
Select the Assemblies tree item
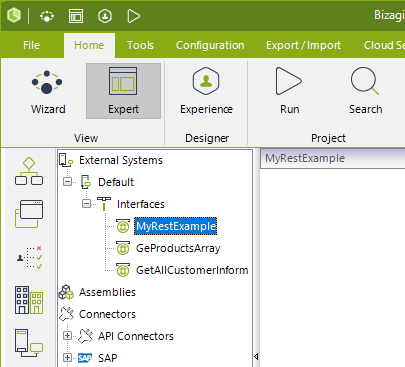pyautogui.click(x=107, y=292)
